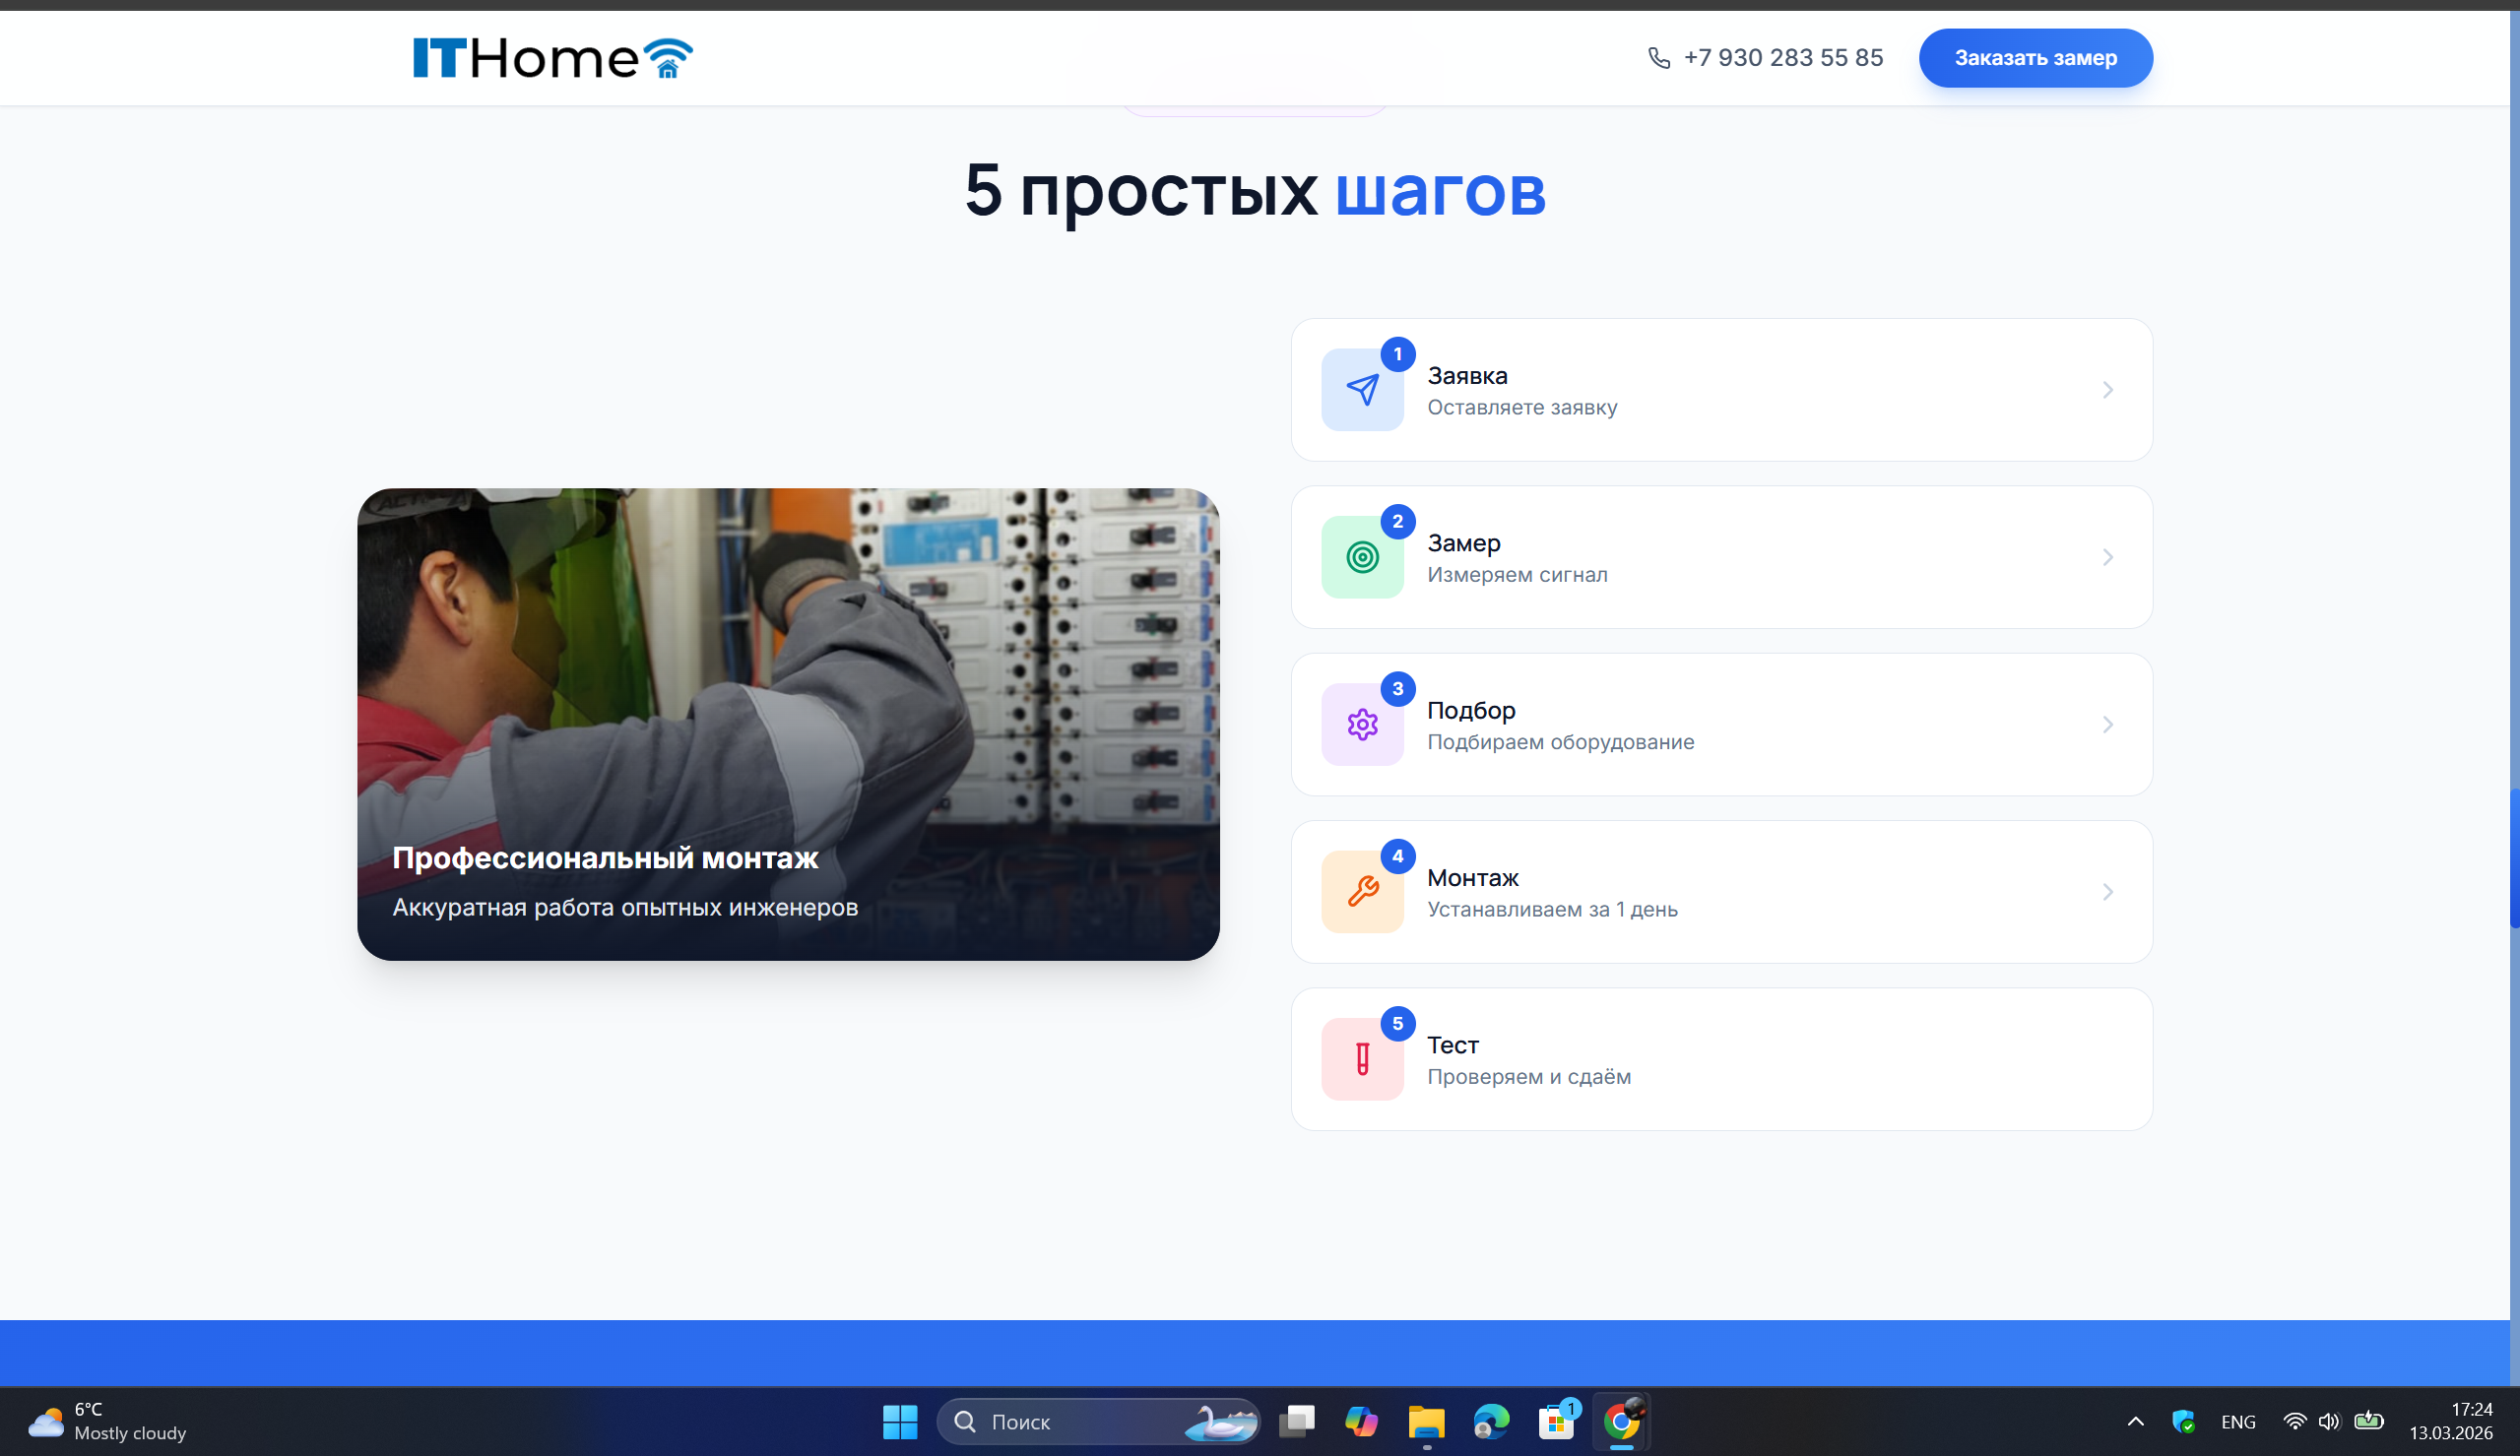Click the phone handset icon in the header
The image size is (2520, 1456).
point(1659,57)
